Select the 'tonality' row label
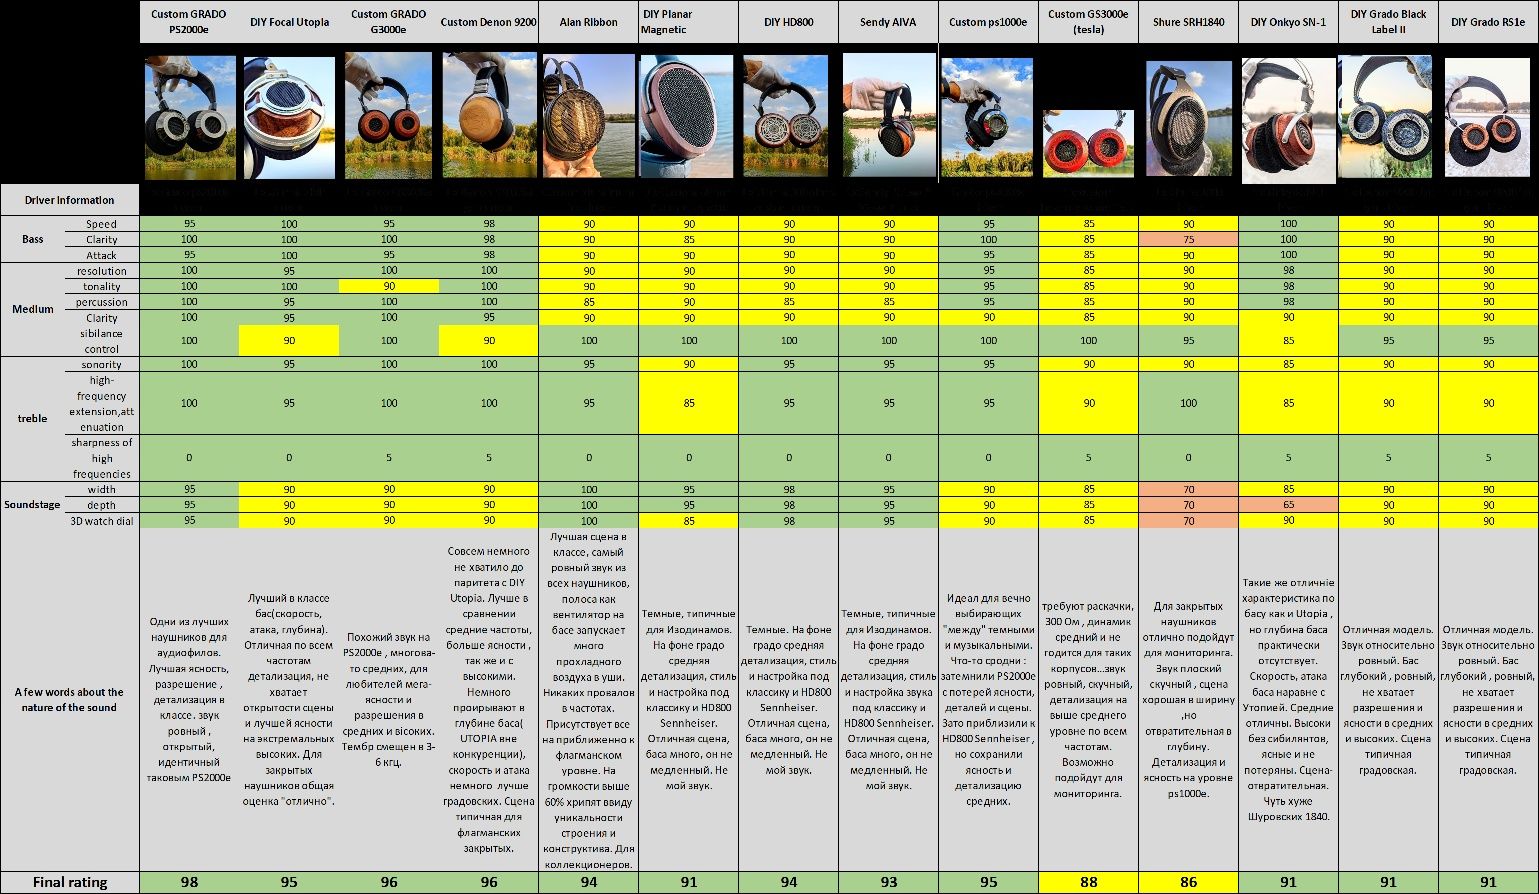This screenshot has height=894, width=1539. point(102,286)
